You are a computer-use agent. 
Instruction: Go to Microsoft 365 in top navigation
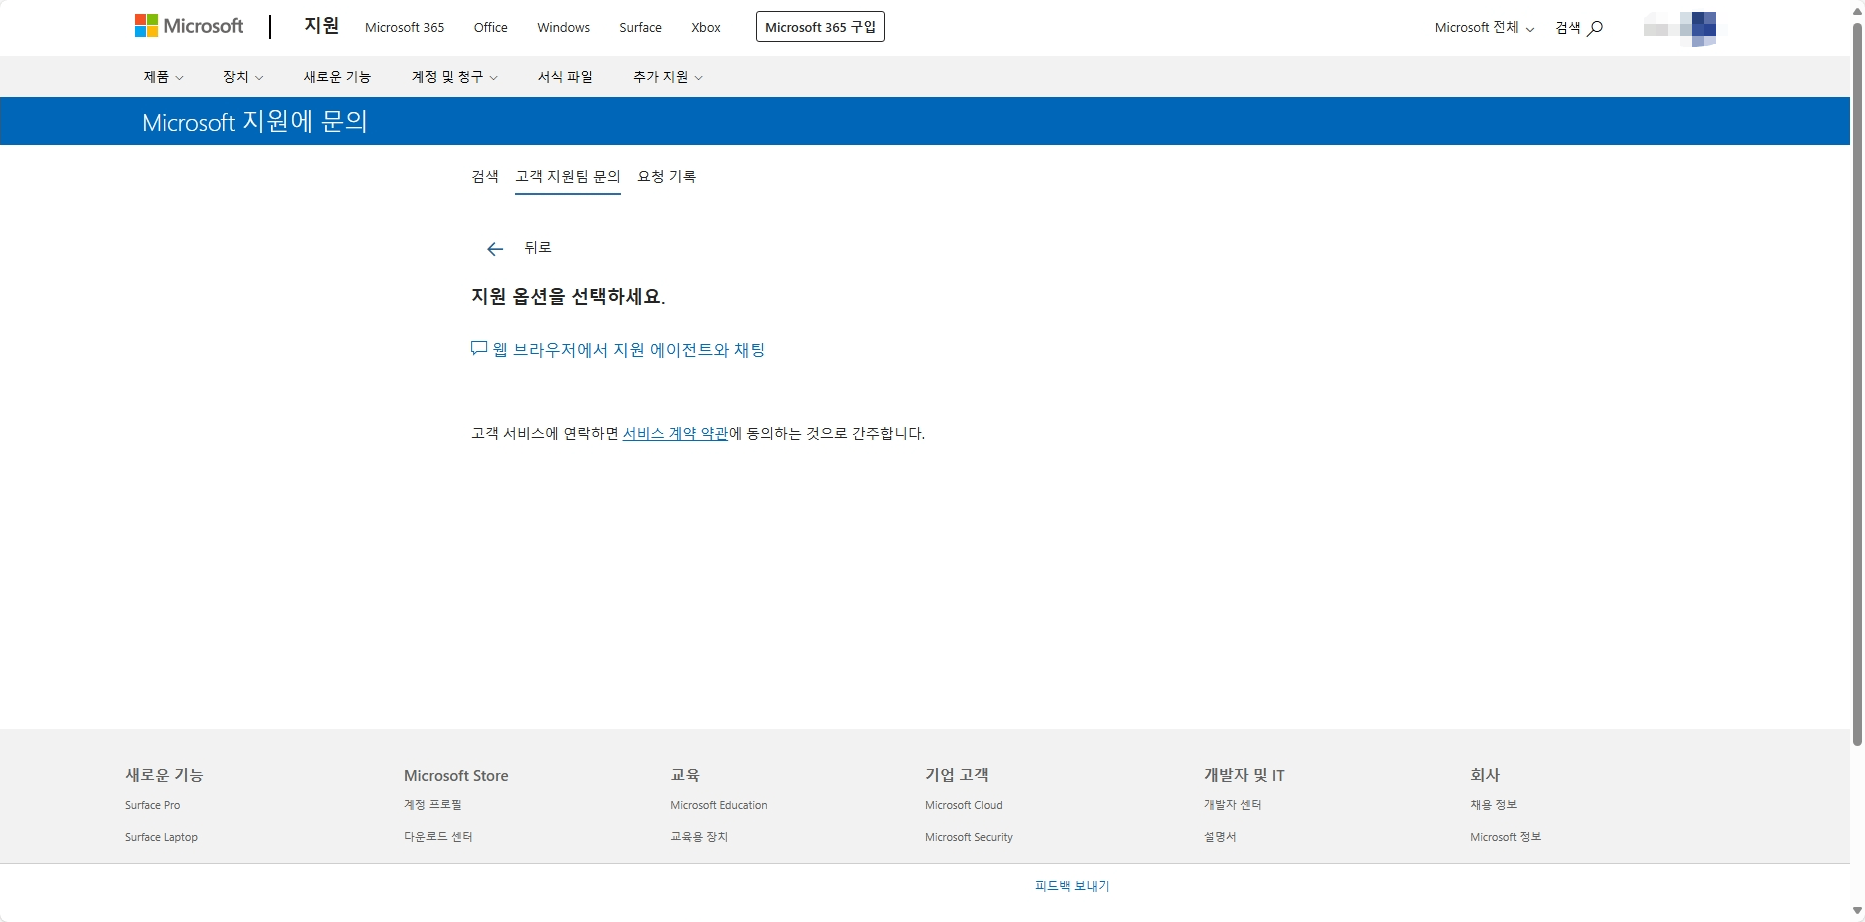pos(404,28)
